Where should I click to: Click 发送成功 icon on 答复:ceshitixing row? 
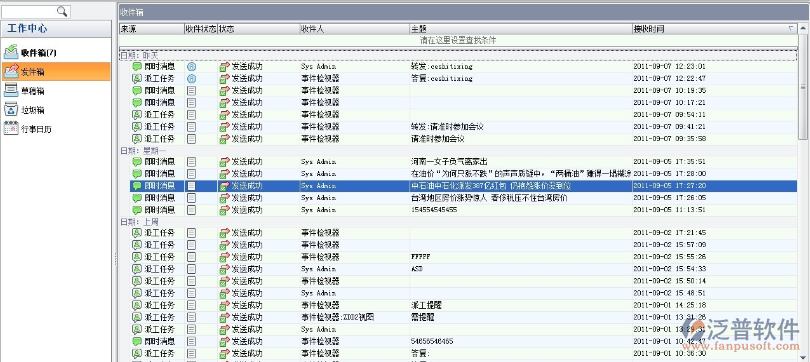pyautogui.click(x=224, y=78)
